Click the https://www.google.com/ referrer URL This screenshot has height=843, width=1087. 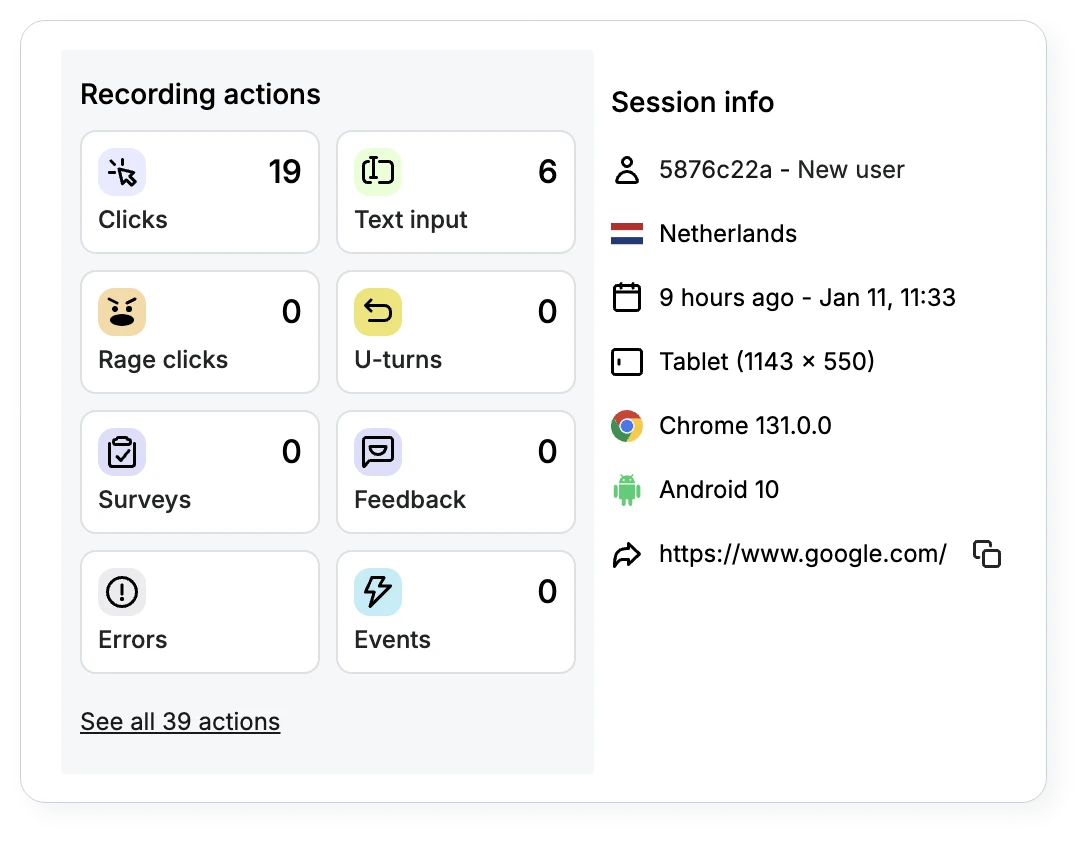(802, 554)
